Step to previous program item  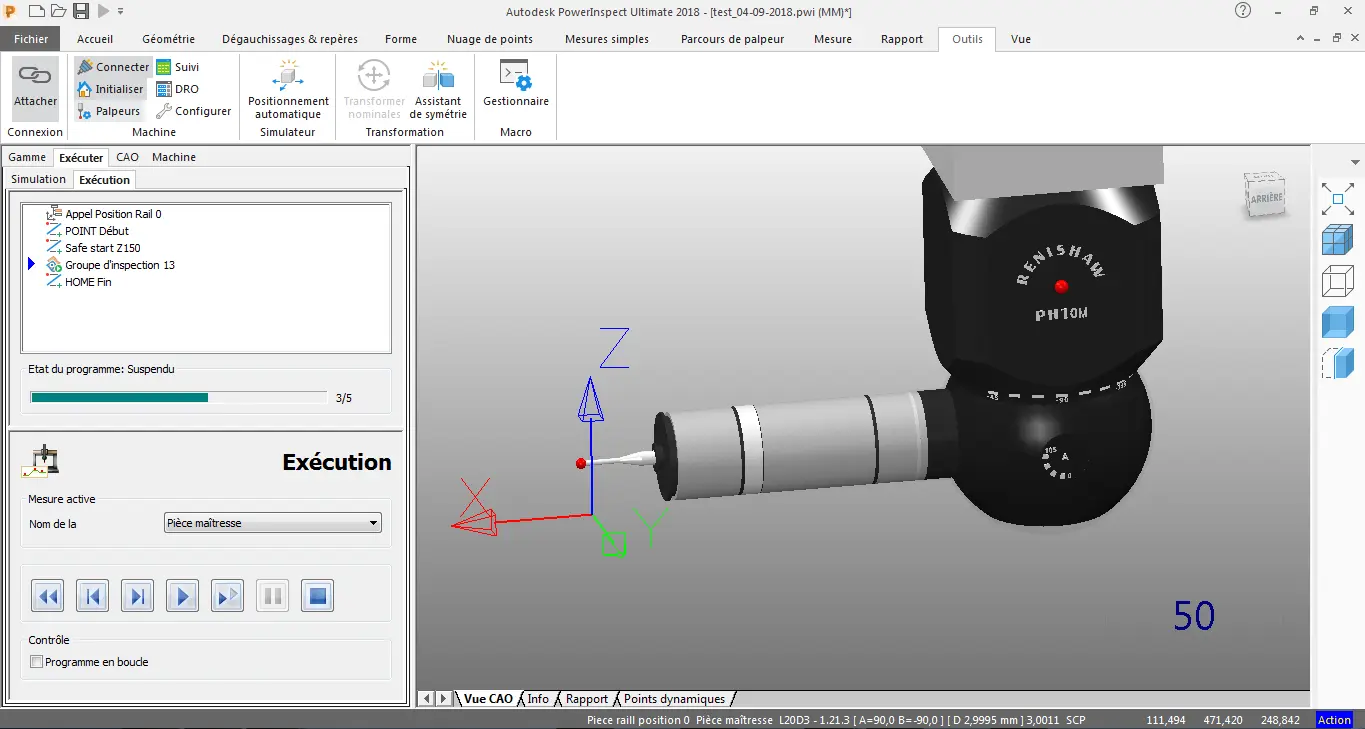[x=93, y=597]
